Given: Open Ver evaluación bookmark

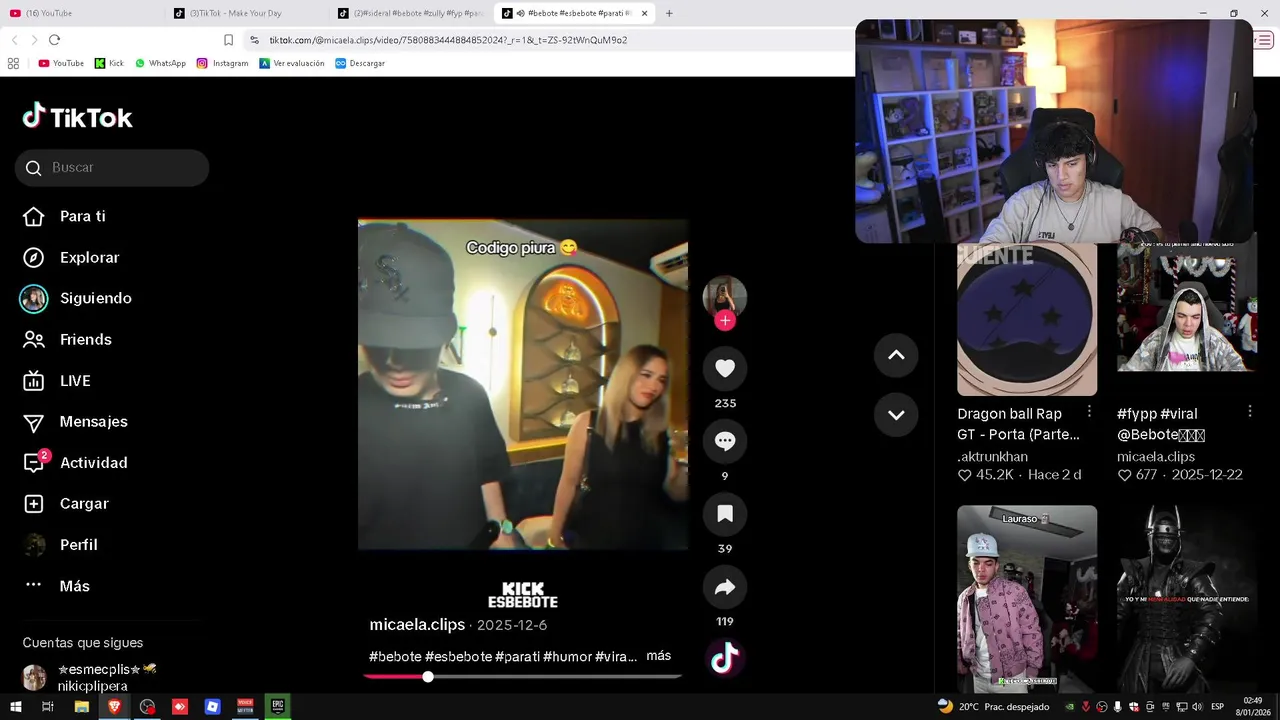Looking at the screenshot, I should coord(292,63).
